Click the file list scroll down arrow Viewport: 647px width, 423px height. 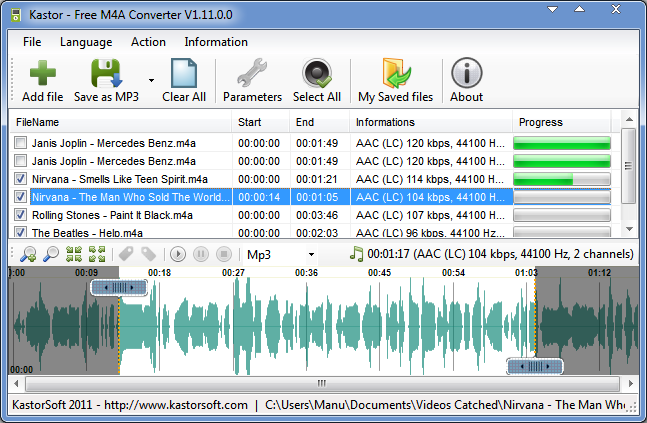pyautogui.click(x=629, y=229)
